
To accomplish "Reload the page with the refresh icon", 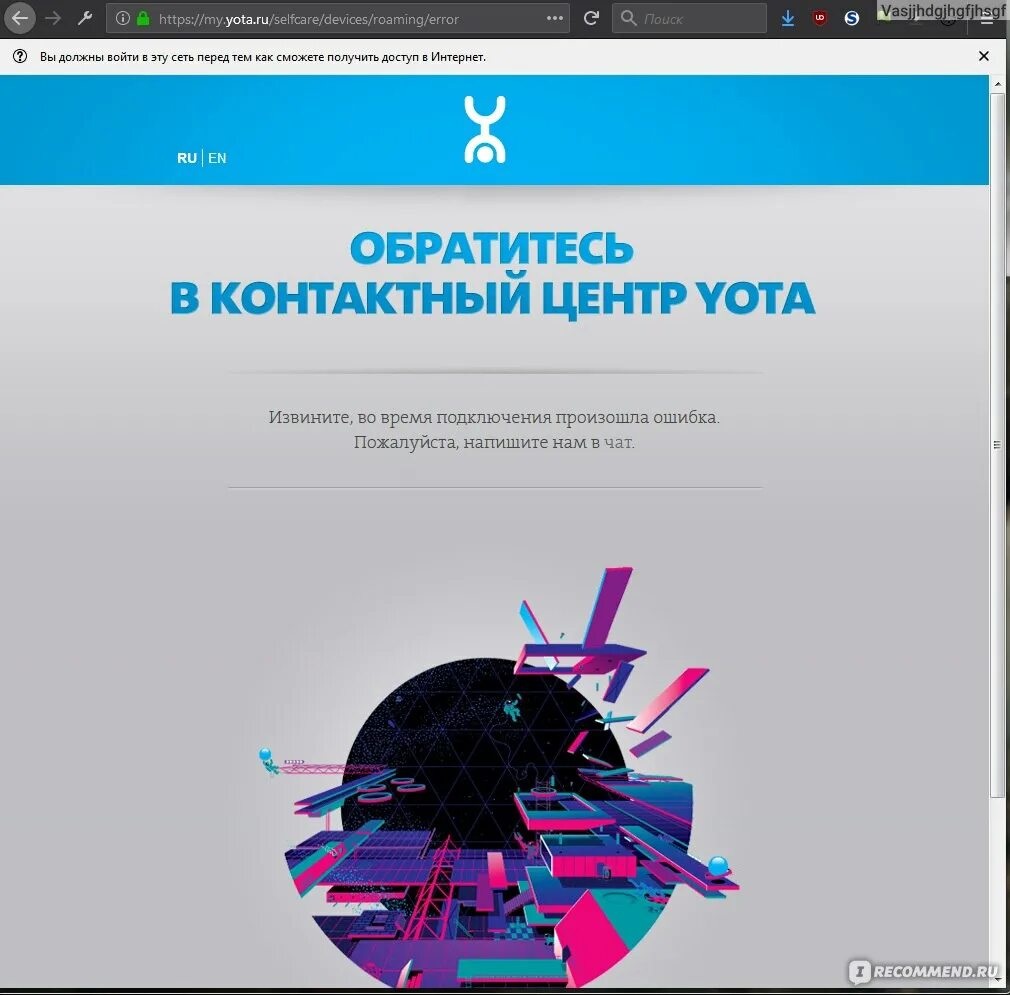I will (x=591, y=19).
